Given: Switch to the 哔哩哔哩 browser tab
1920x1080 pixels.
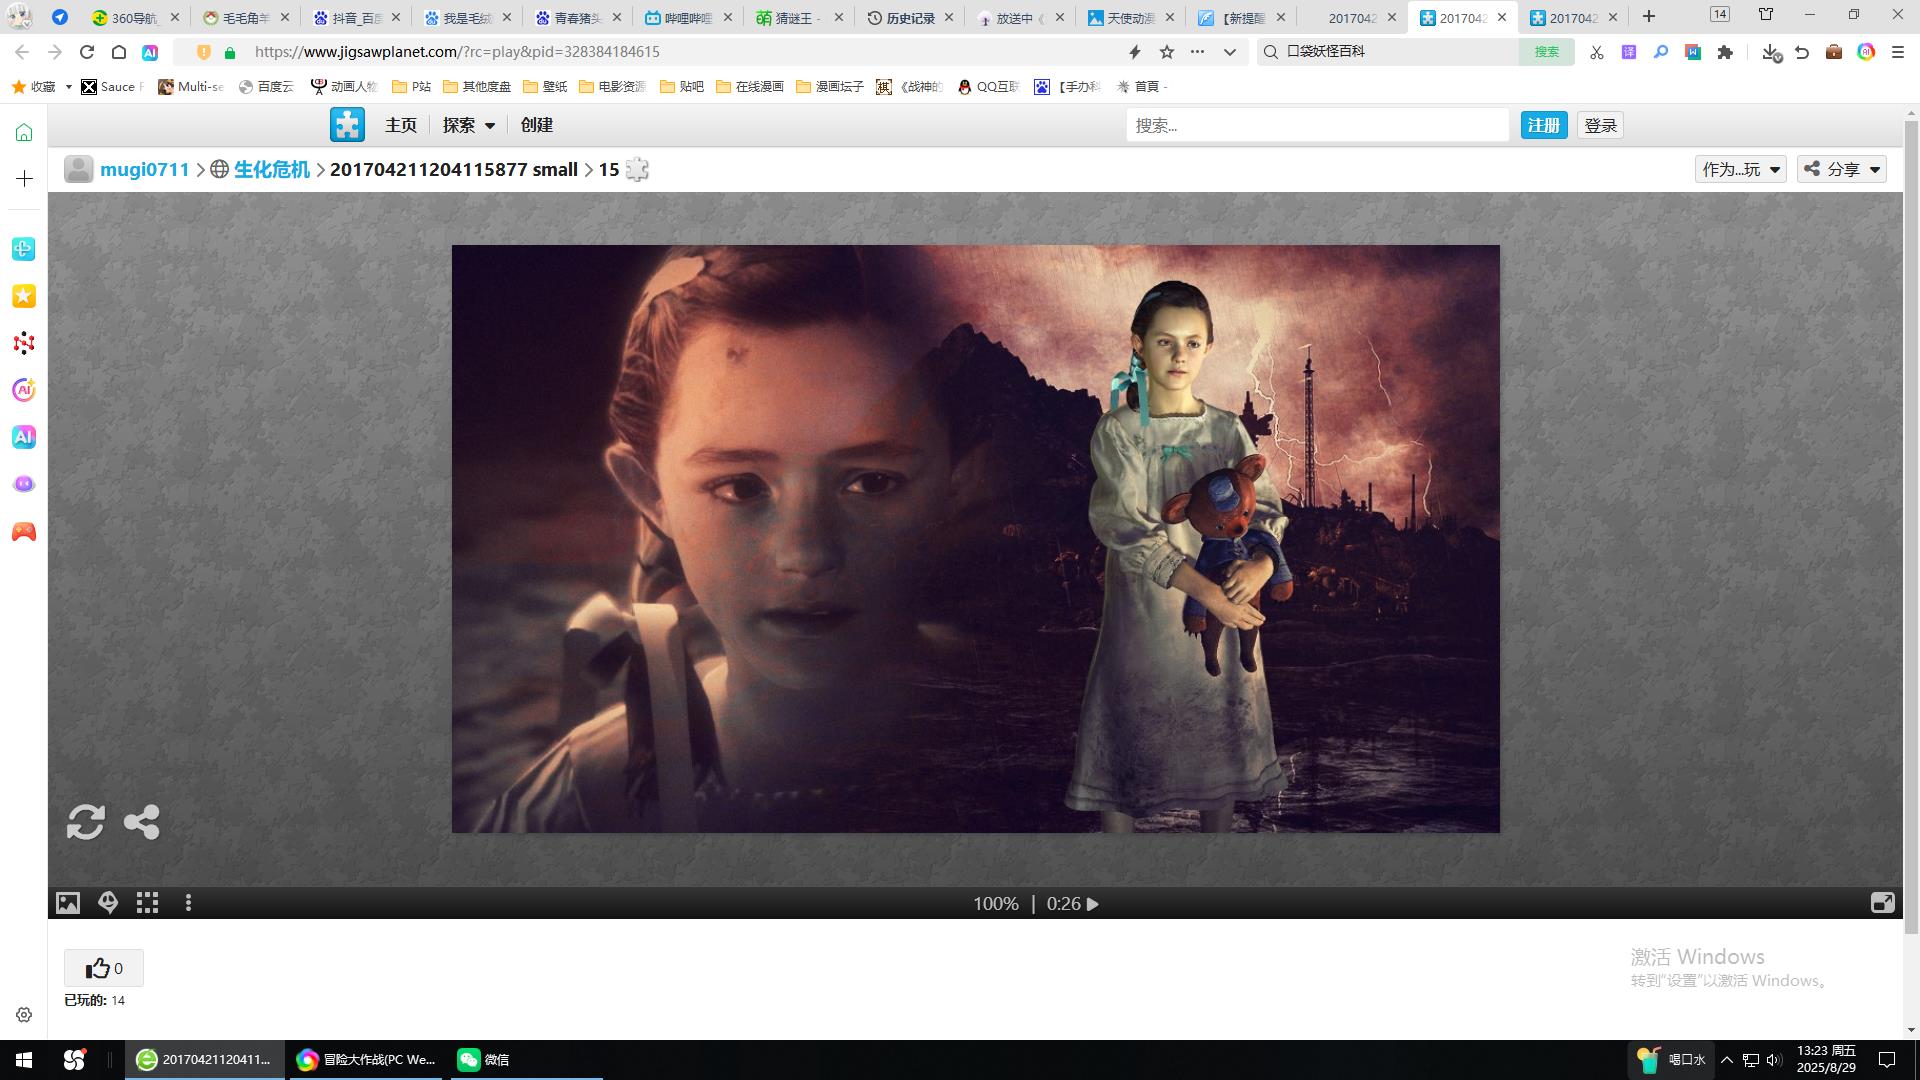Looking at the screenshot, I should (x=687, y=17).
